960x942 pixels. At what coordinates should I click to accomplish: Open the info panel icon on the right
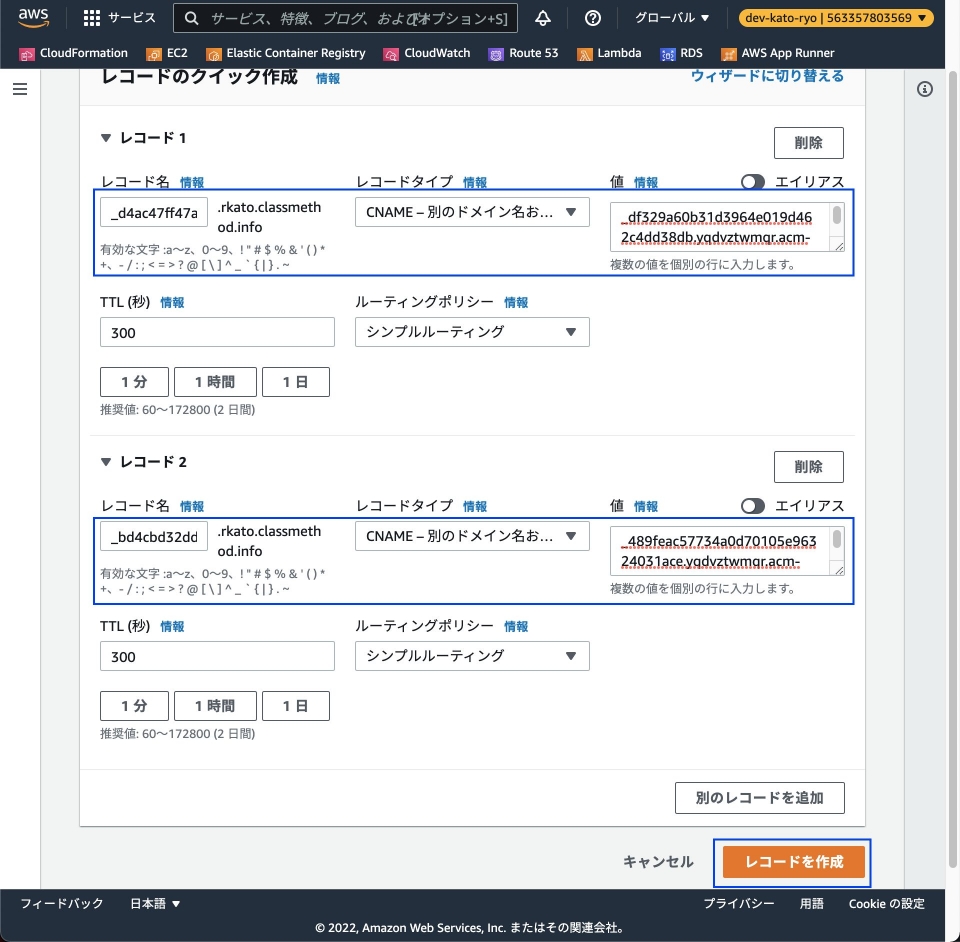tap(925, 88)
